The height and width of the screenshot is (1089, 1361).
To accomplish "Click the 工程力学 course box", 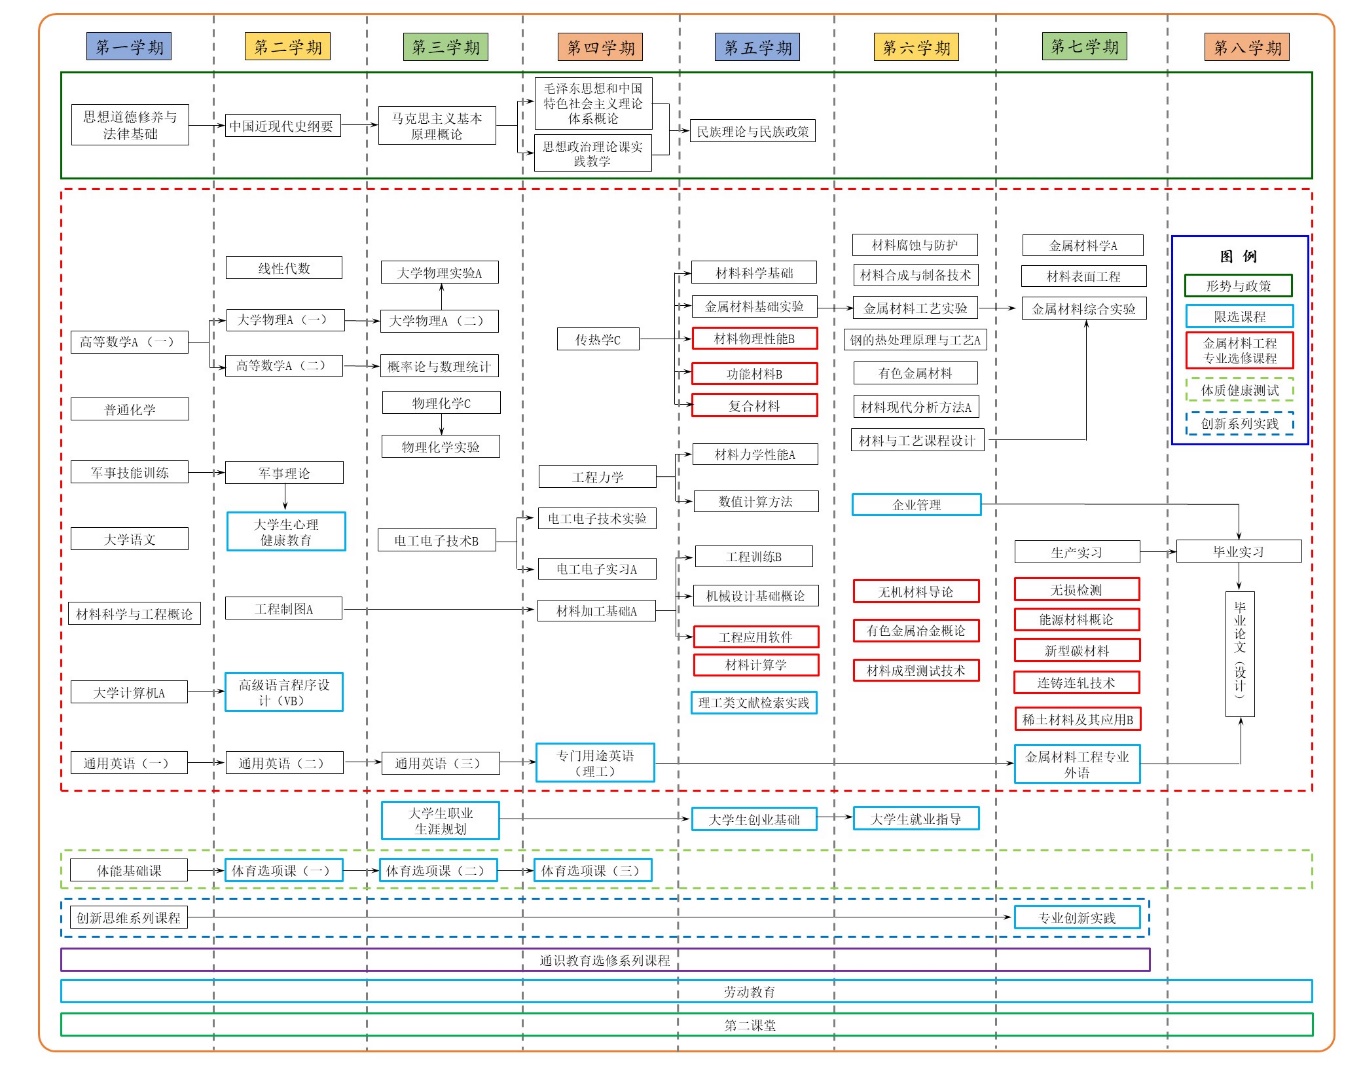I will click(x=598, y=477).
